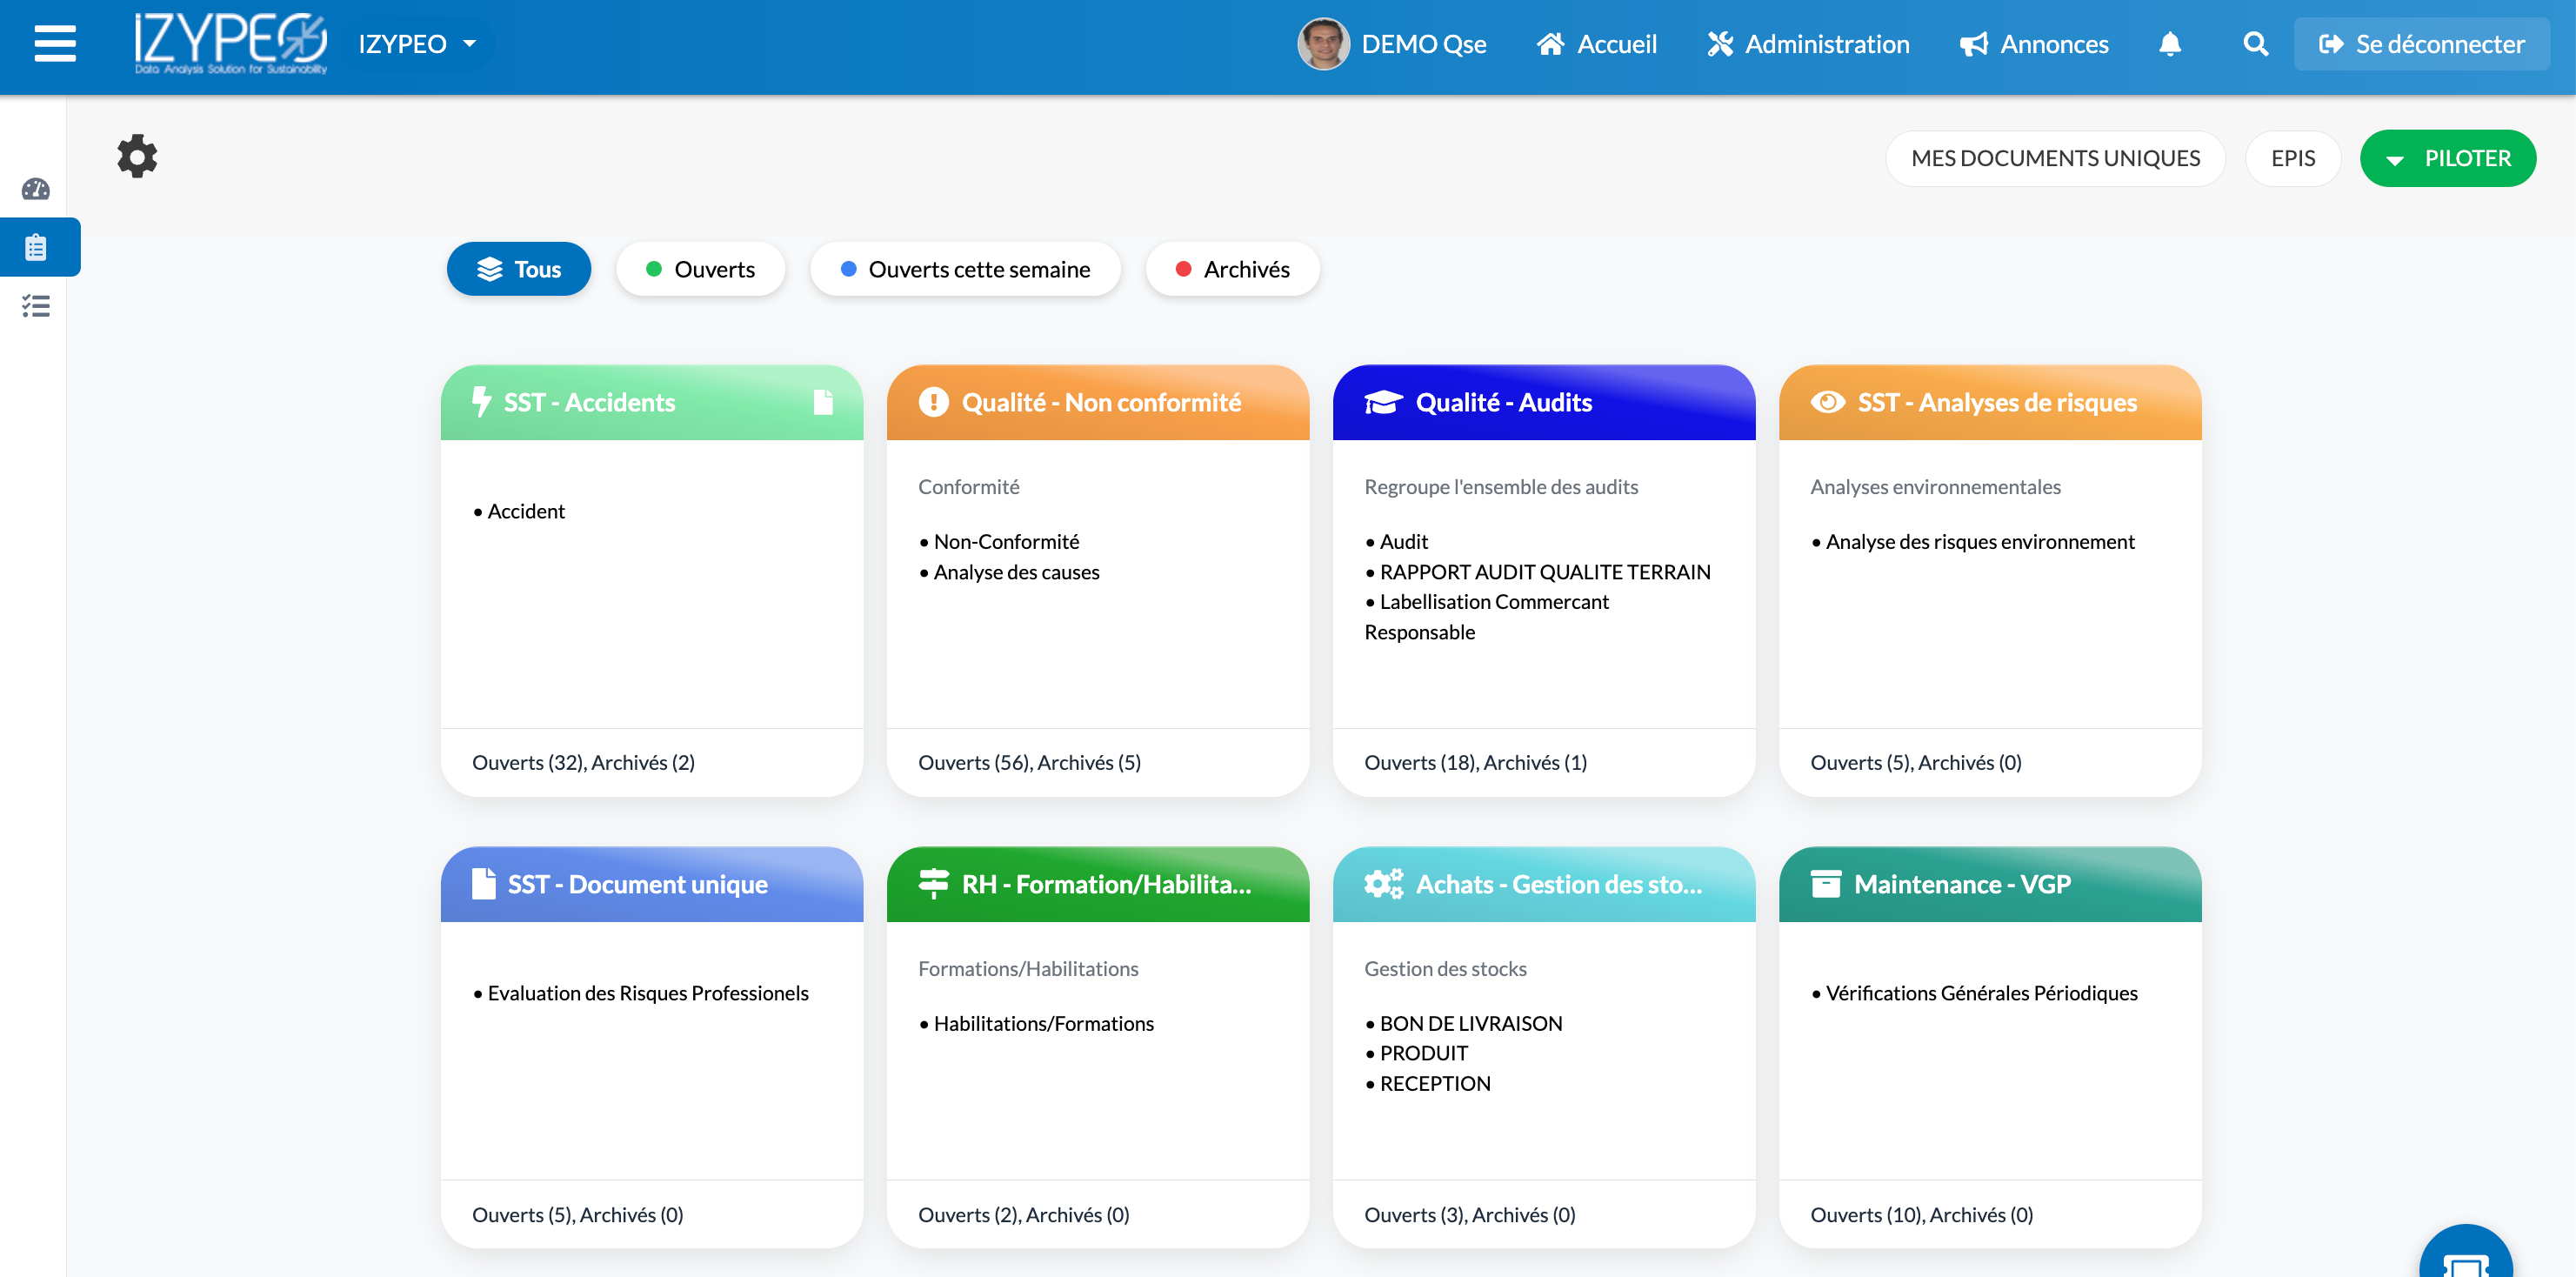Click the search magnifier icon
This screenshot has height=1277, width=2576.
click(2255, 44)
